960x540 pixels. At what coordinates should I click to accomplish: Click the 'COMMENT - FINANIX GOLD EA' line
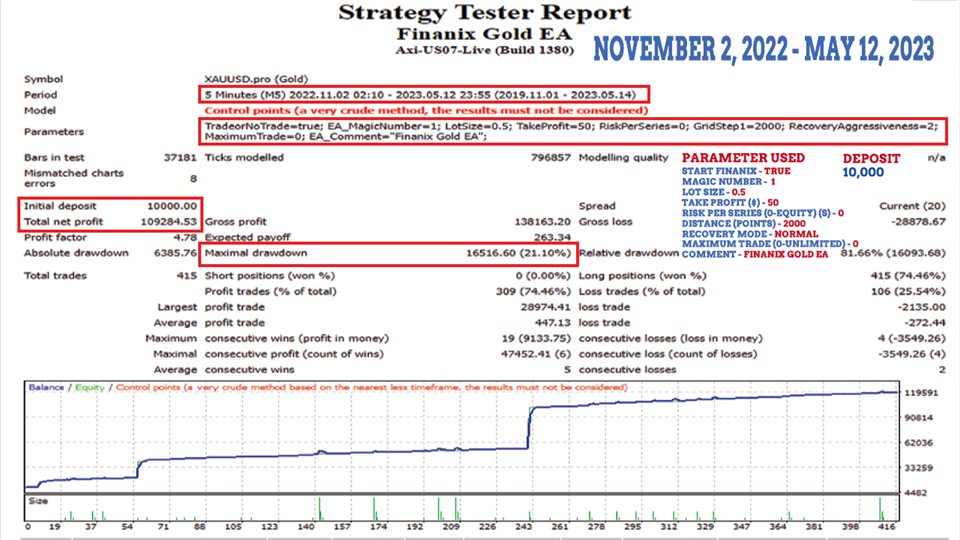[x=755, y=254]
